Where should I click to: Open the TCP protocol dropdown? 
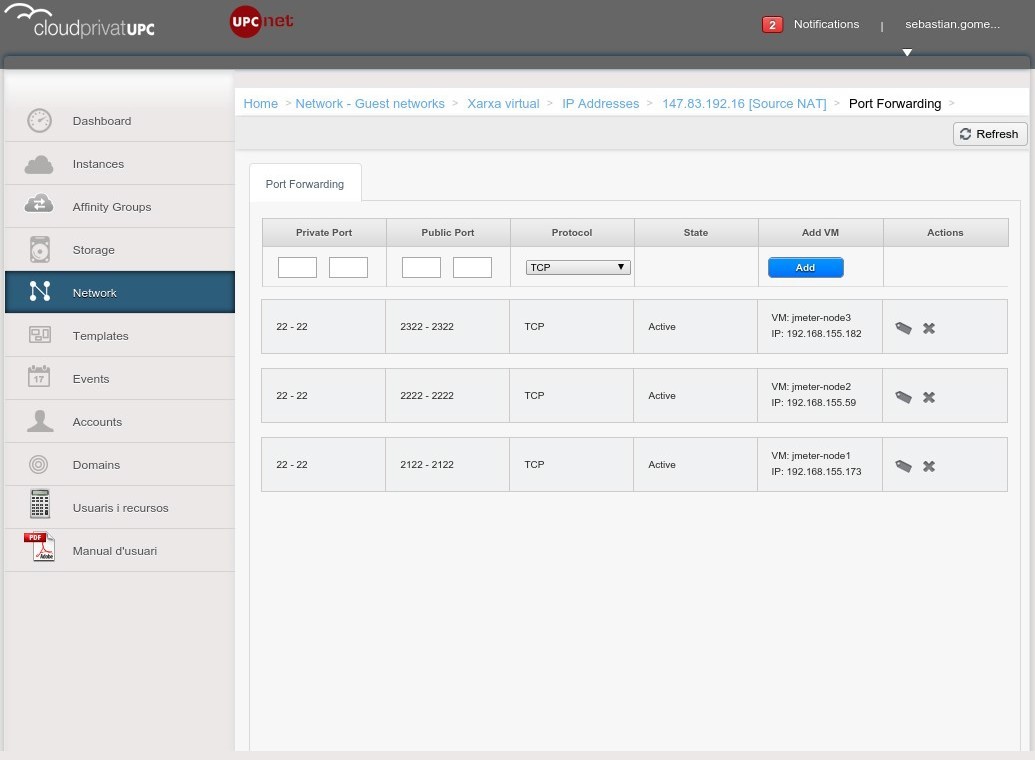[x=578, y=267]
